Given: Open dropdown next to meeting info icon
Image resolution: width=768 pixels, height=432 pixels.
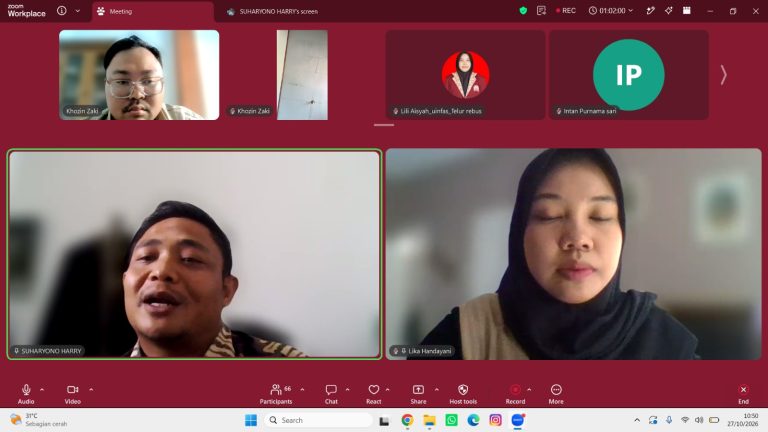Looking at the screenshot, I should click(77, 11).
